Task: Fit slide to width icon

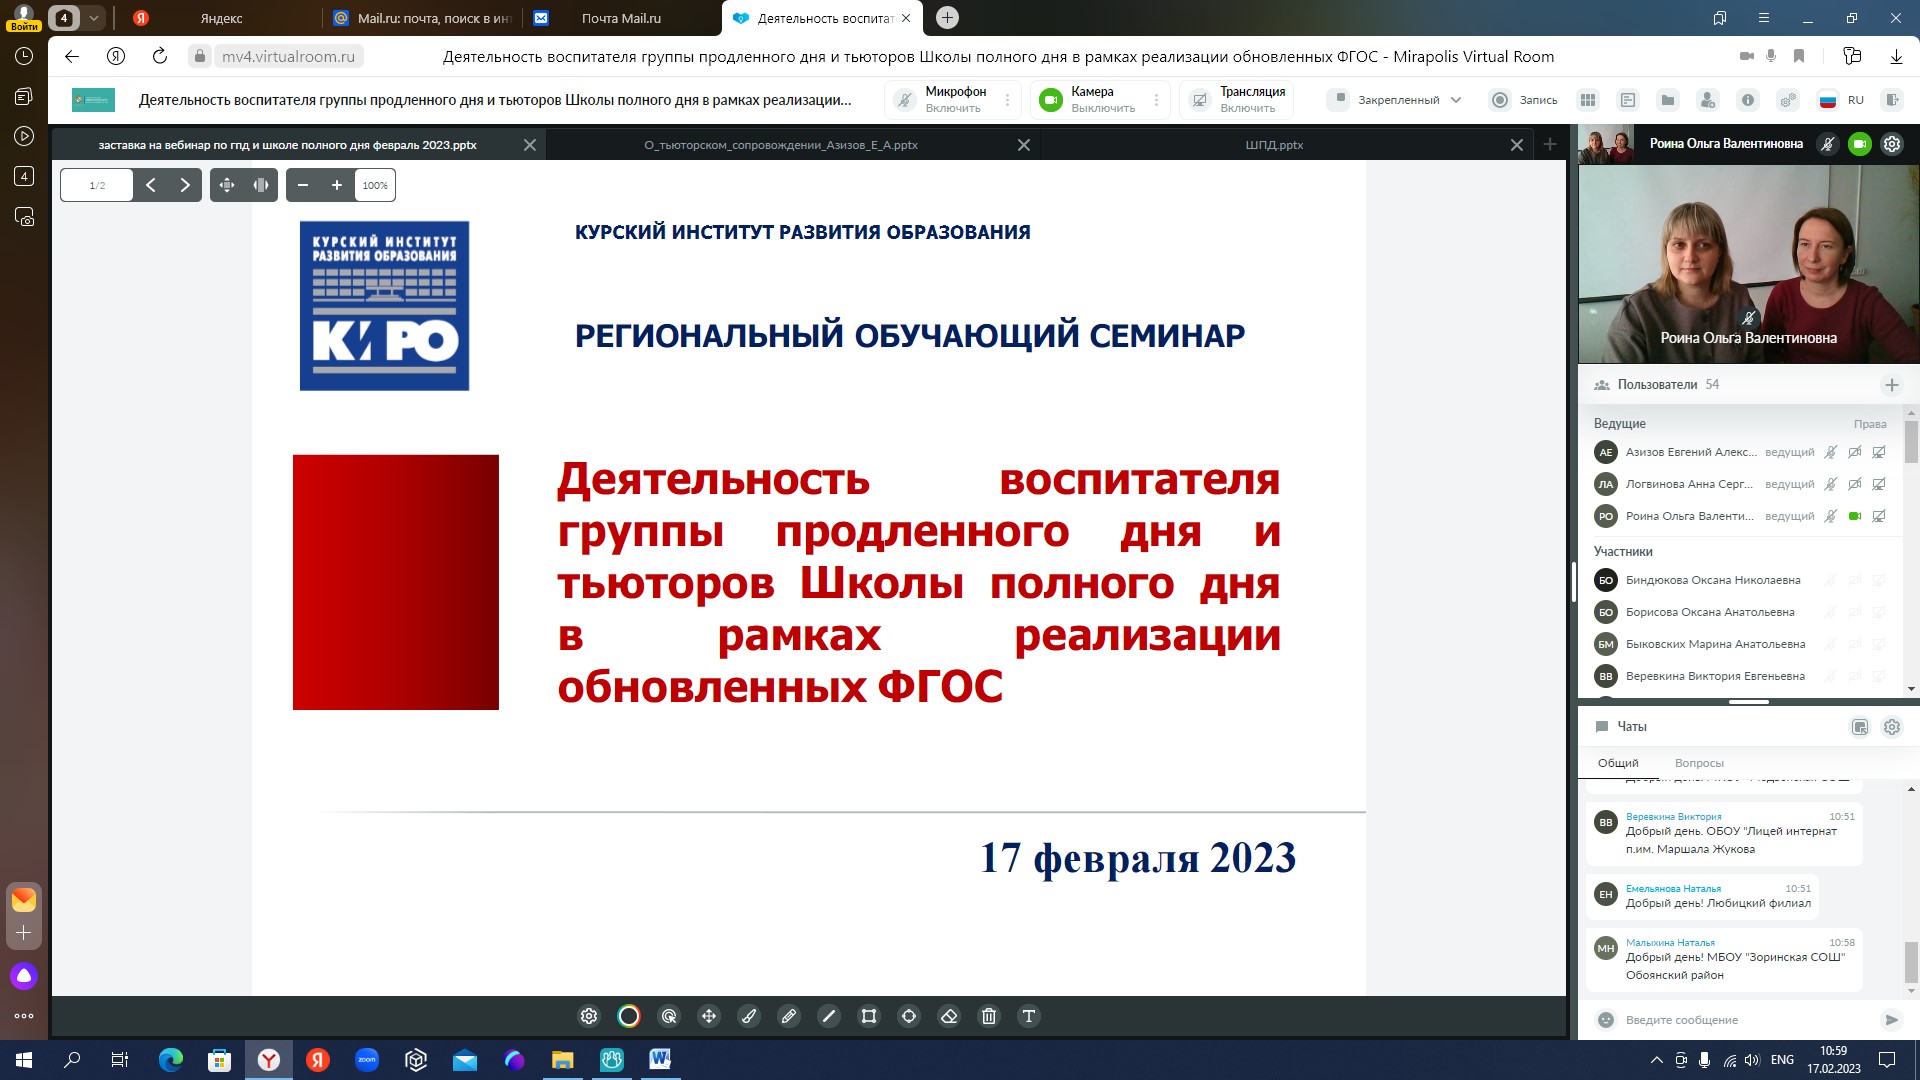Action: (x=261, y=185)
